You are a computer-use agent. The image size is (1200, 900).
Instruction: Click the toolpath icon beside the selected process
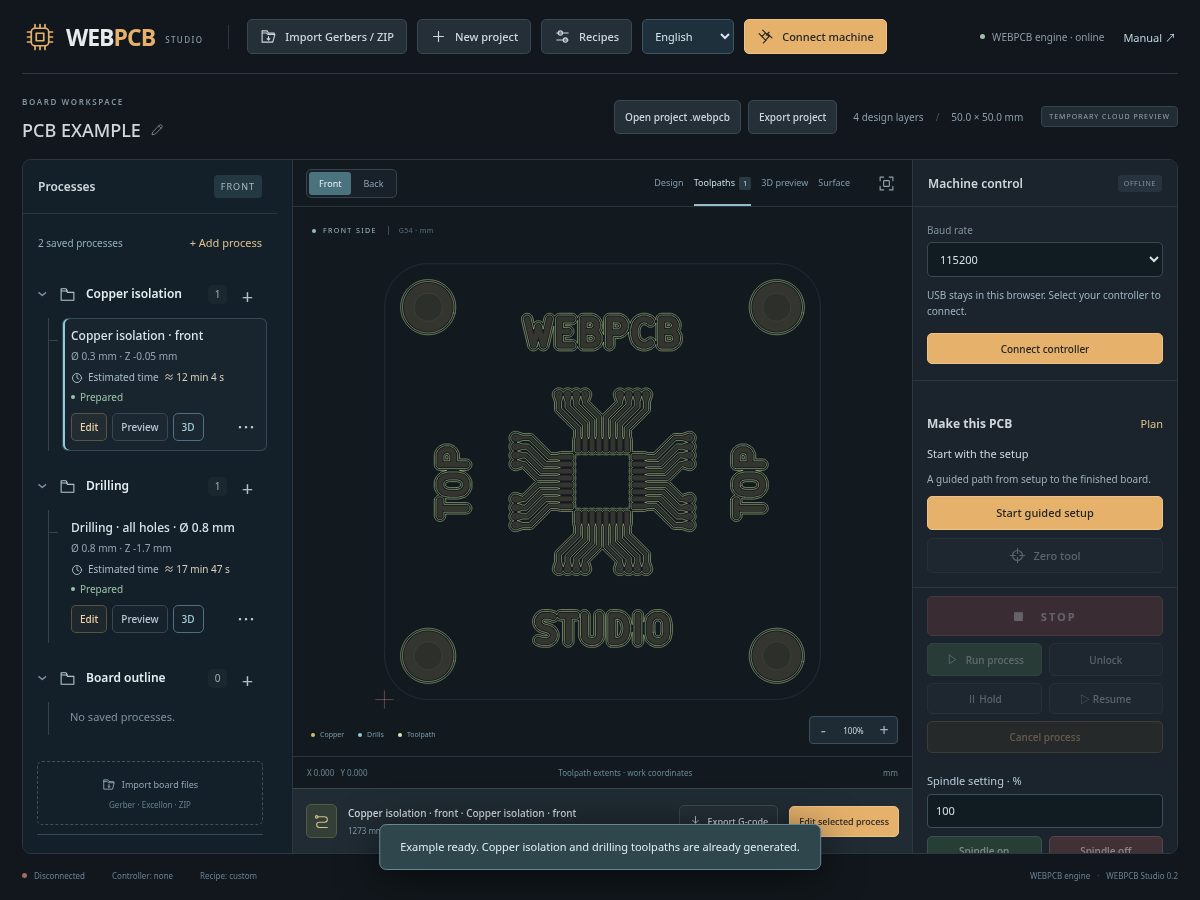pyautogui.click(x=321, y=821)
